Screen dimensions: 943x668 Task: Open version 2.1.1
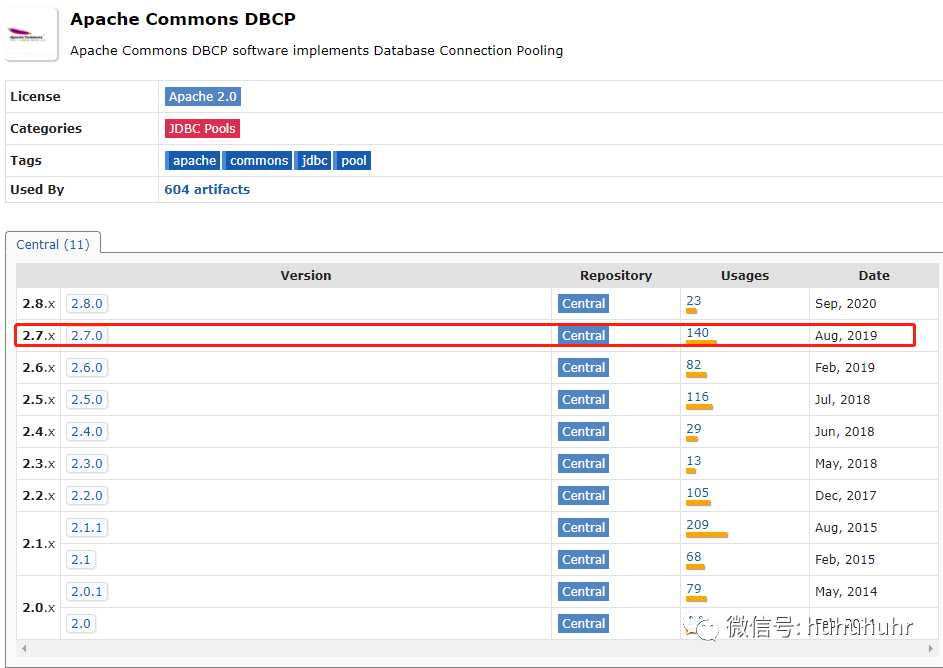87,528
